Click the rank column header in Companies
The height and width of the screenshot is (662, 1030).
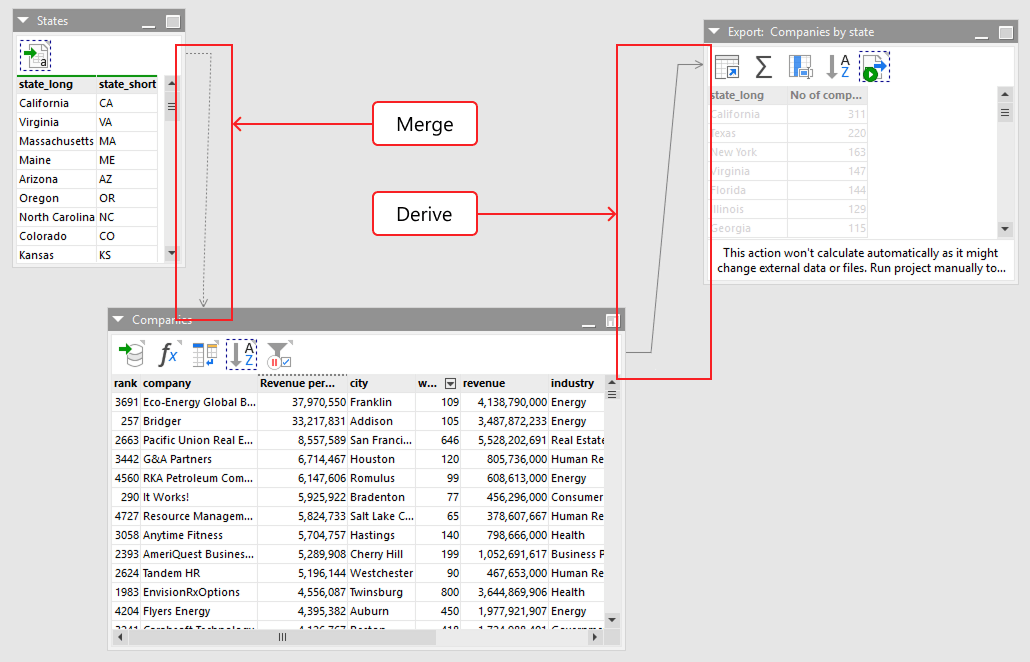pos(125,383)
